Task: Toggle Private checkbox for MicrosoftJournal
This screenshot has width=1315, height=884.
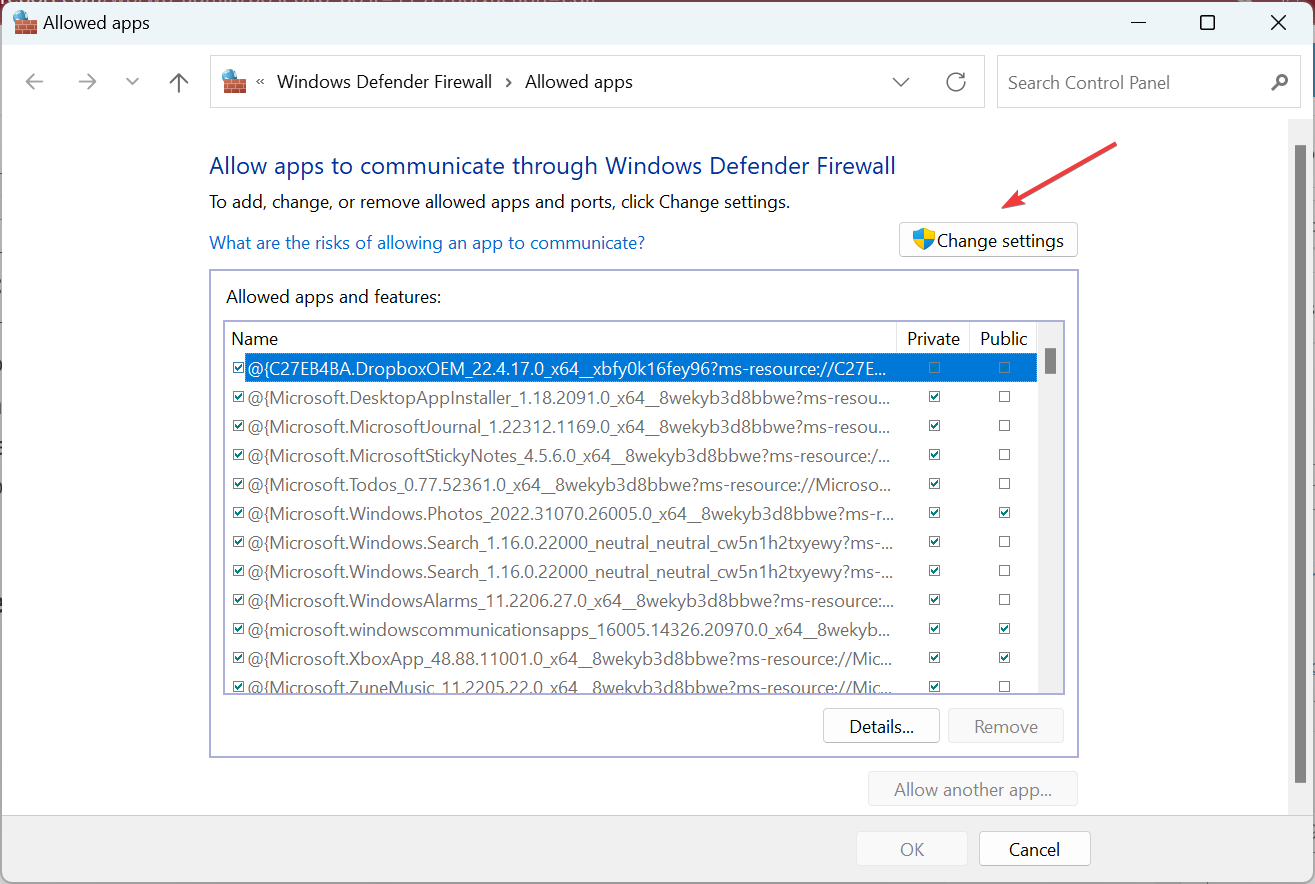Action: pos(934,426)
